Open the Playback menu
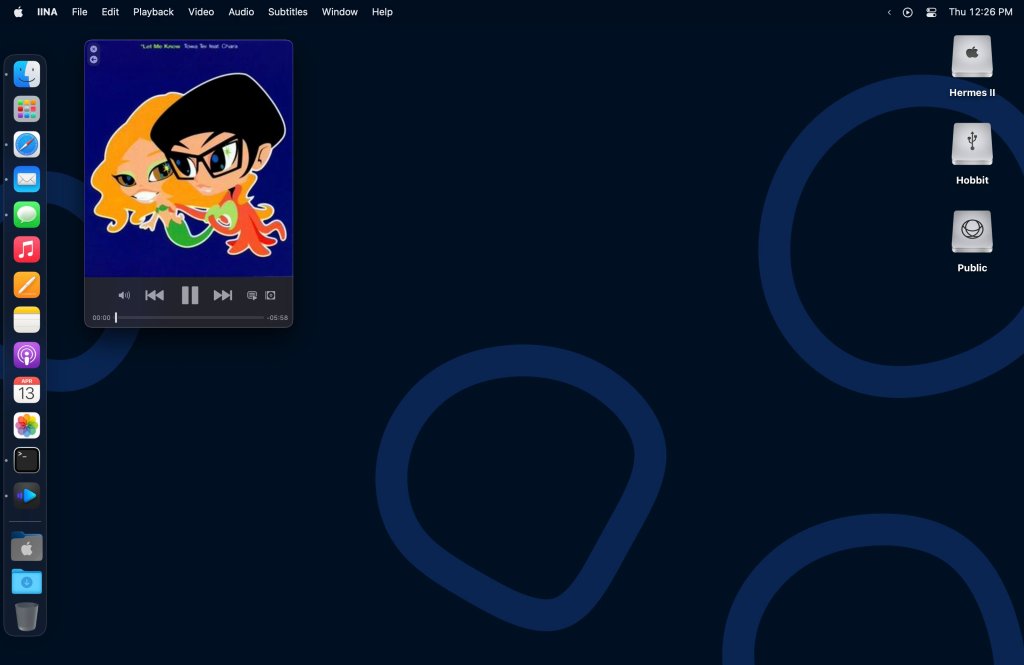 (153, 12)
